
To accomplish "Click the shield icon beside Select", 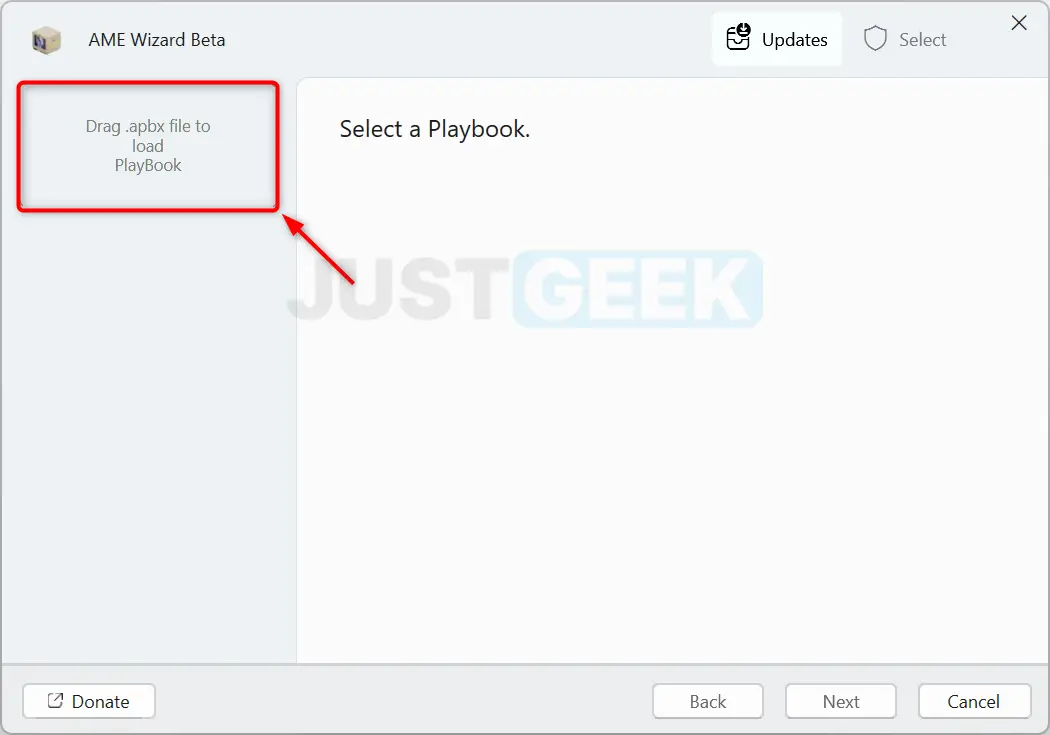I will coord(875,39).
